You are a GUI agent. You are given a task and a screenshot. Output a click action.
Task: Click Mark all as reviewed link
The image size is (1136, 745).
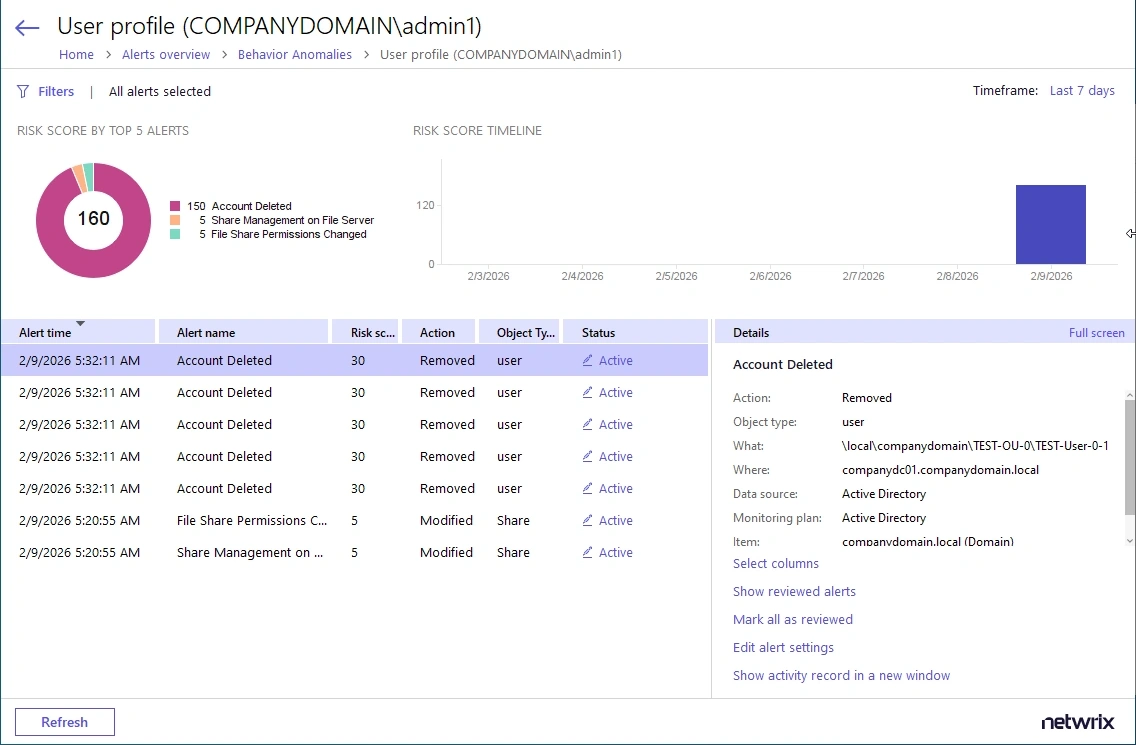click(x=792, y=620)
